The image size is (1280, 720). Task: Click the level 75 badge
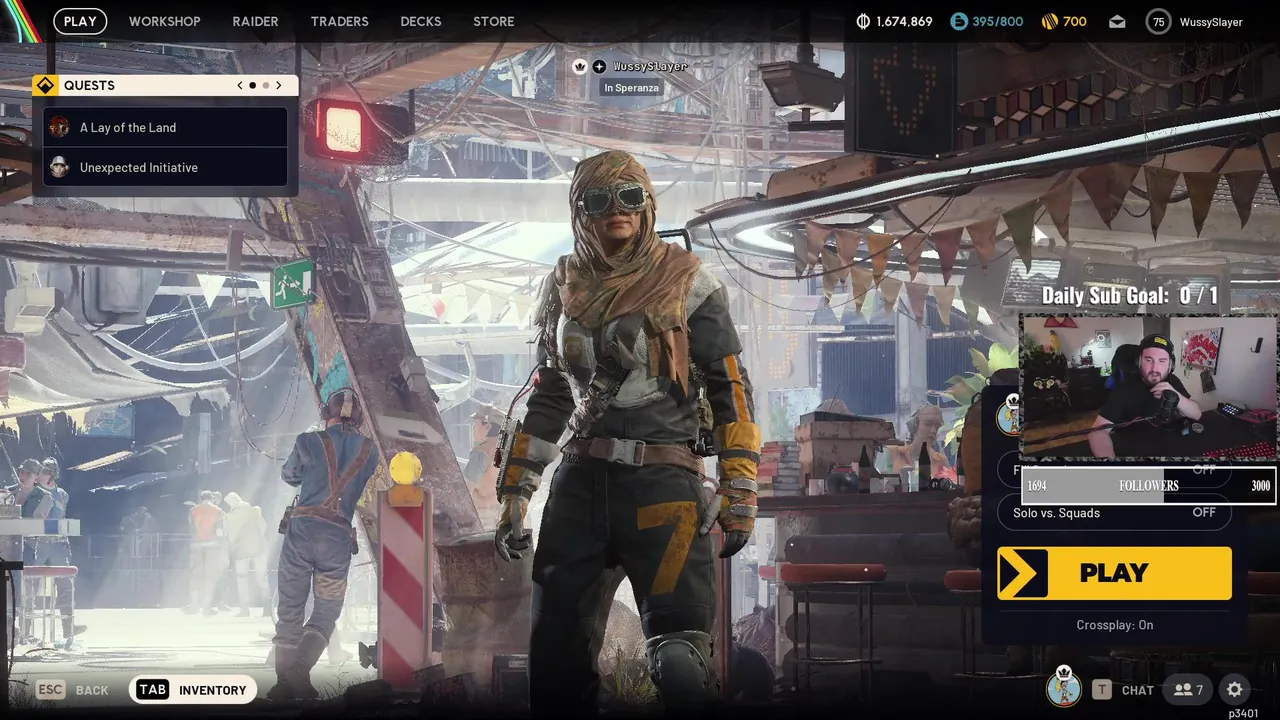[x=1158, y=21]
